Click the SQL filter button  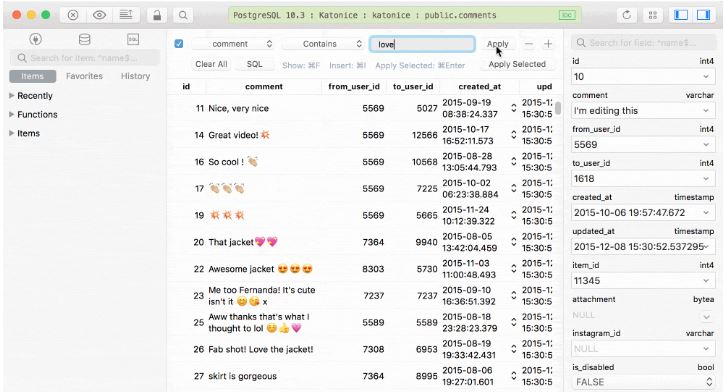pos(254,64)
